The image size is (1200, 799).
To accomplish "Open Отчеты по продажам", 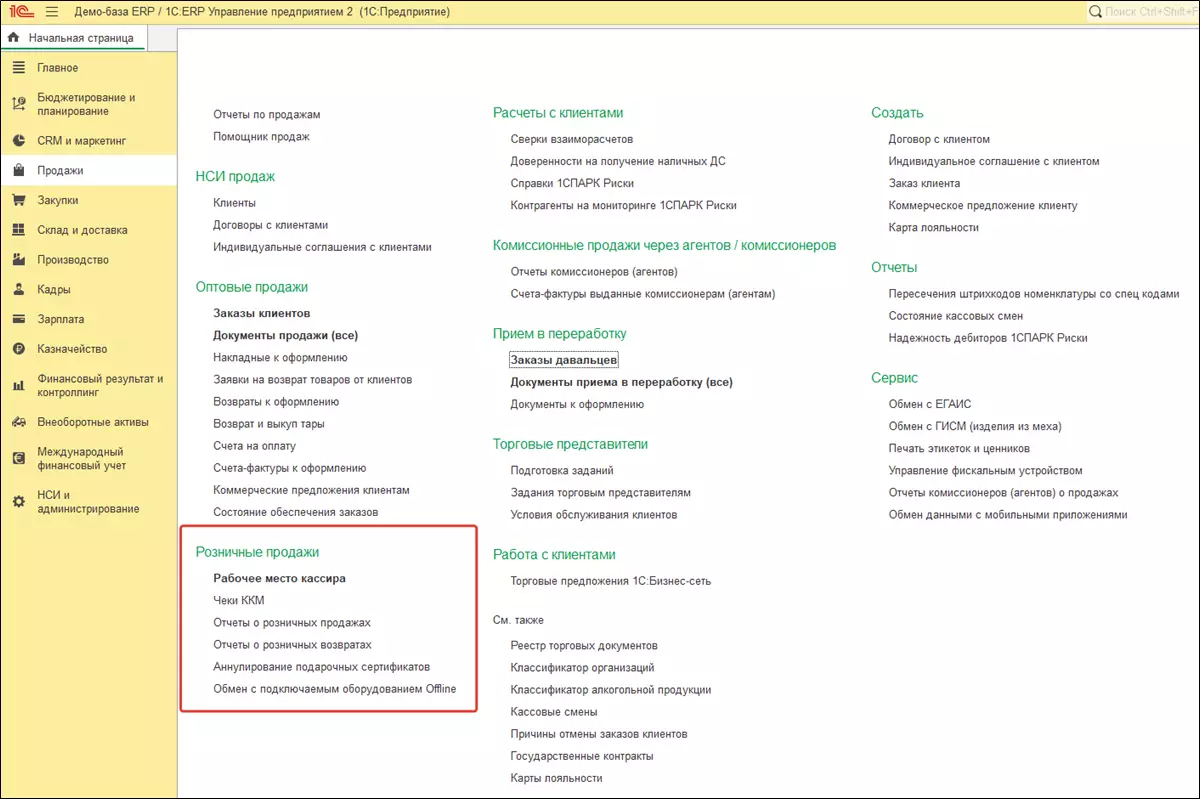I will [267, 115].
